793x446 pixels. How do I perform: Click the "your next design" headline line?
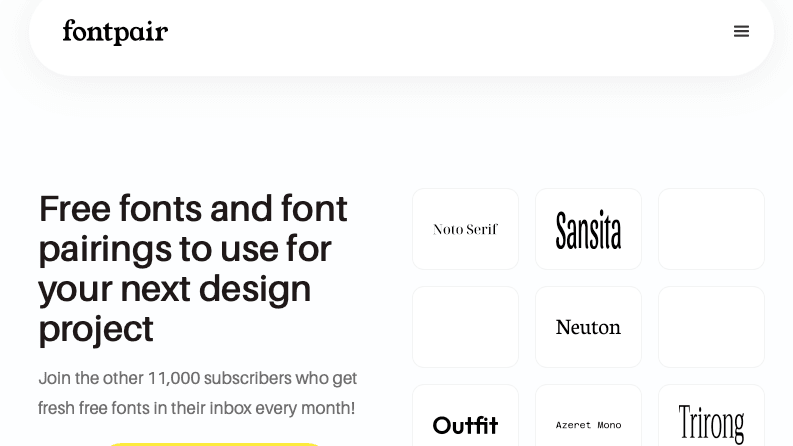(174, 290)
